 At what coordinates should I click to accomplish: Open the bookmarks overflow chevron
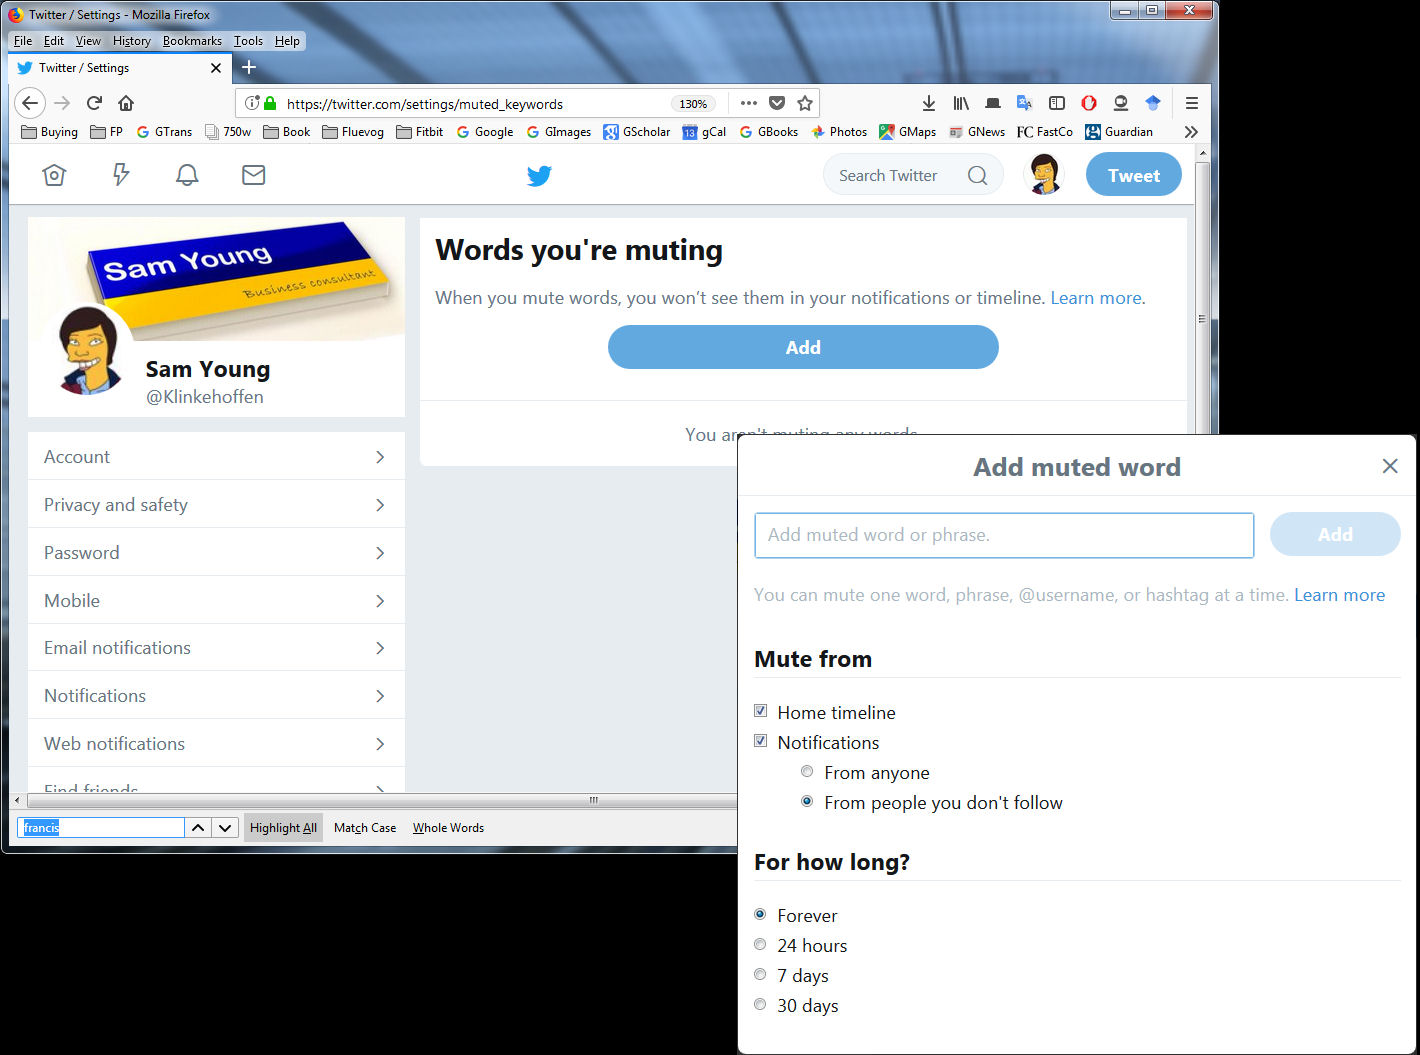pos(1191,131)
